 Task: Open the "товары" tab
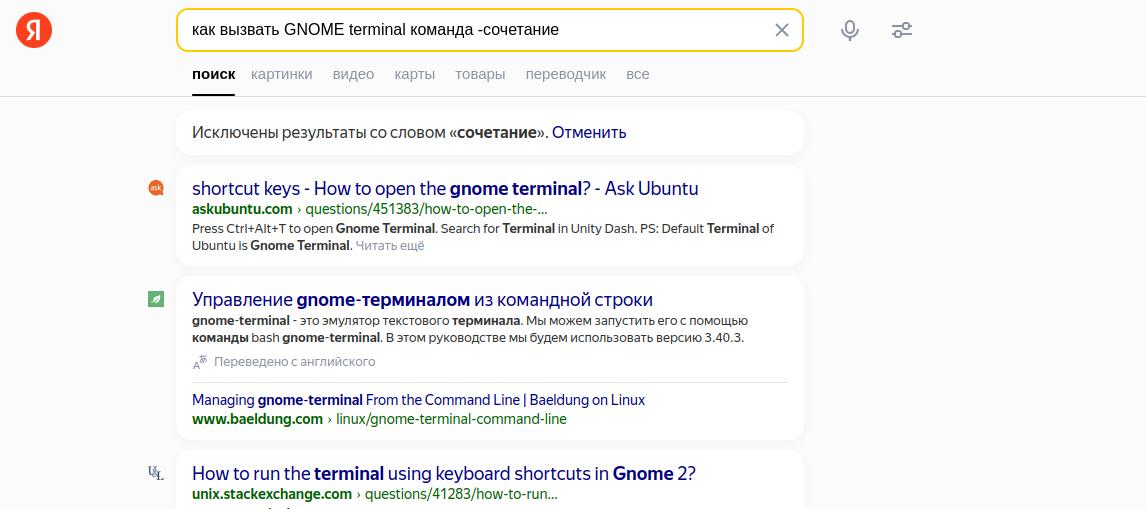tap(480, 74)
